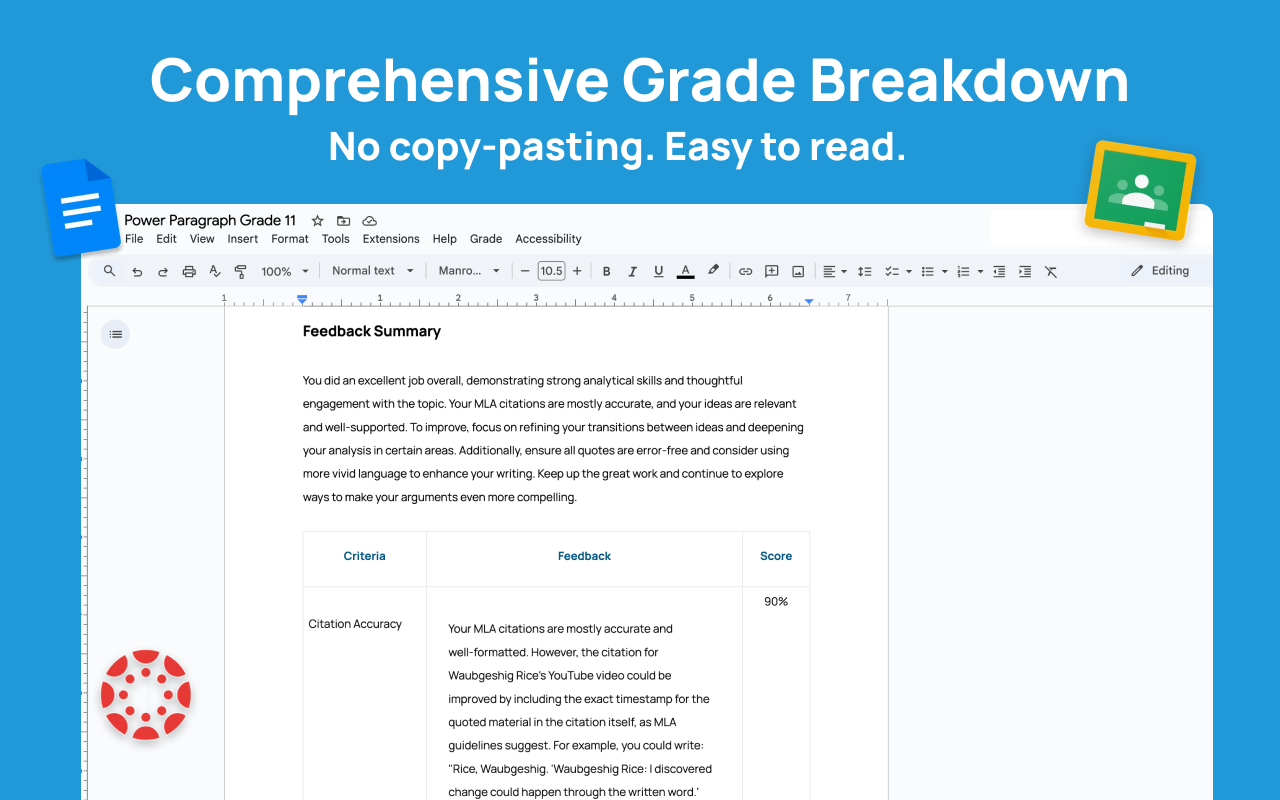Undo the last action

click(x=137, y=271)
